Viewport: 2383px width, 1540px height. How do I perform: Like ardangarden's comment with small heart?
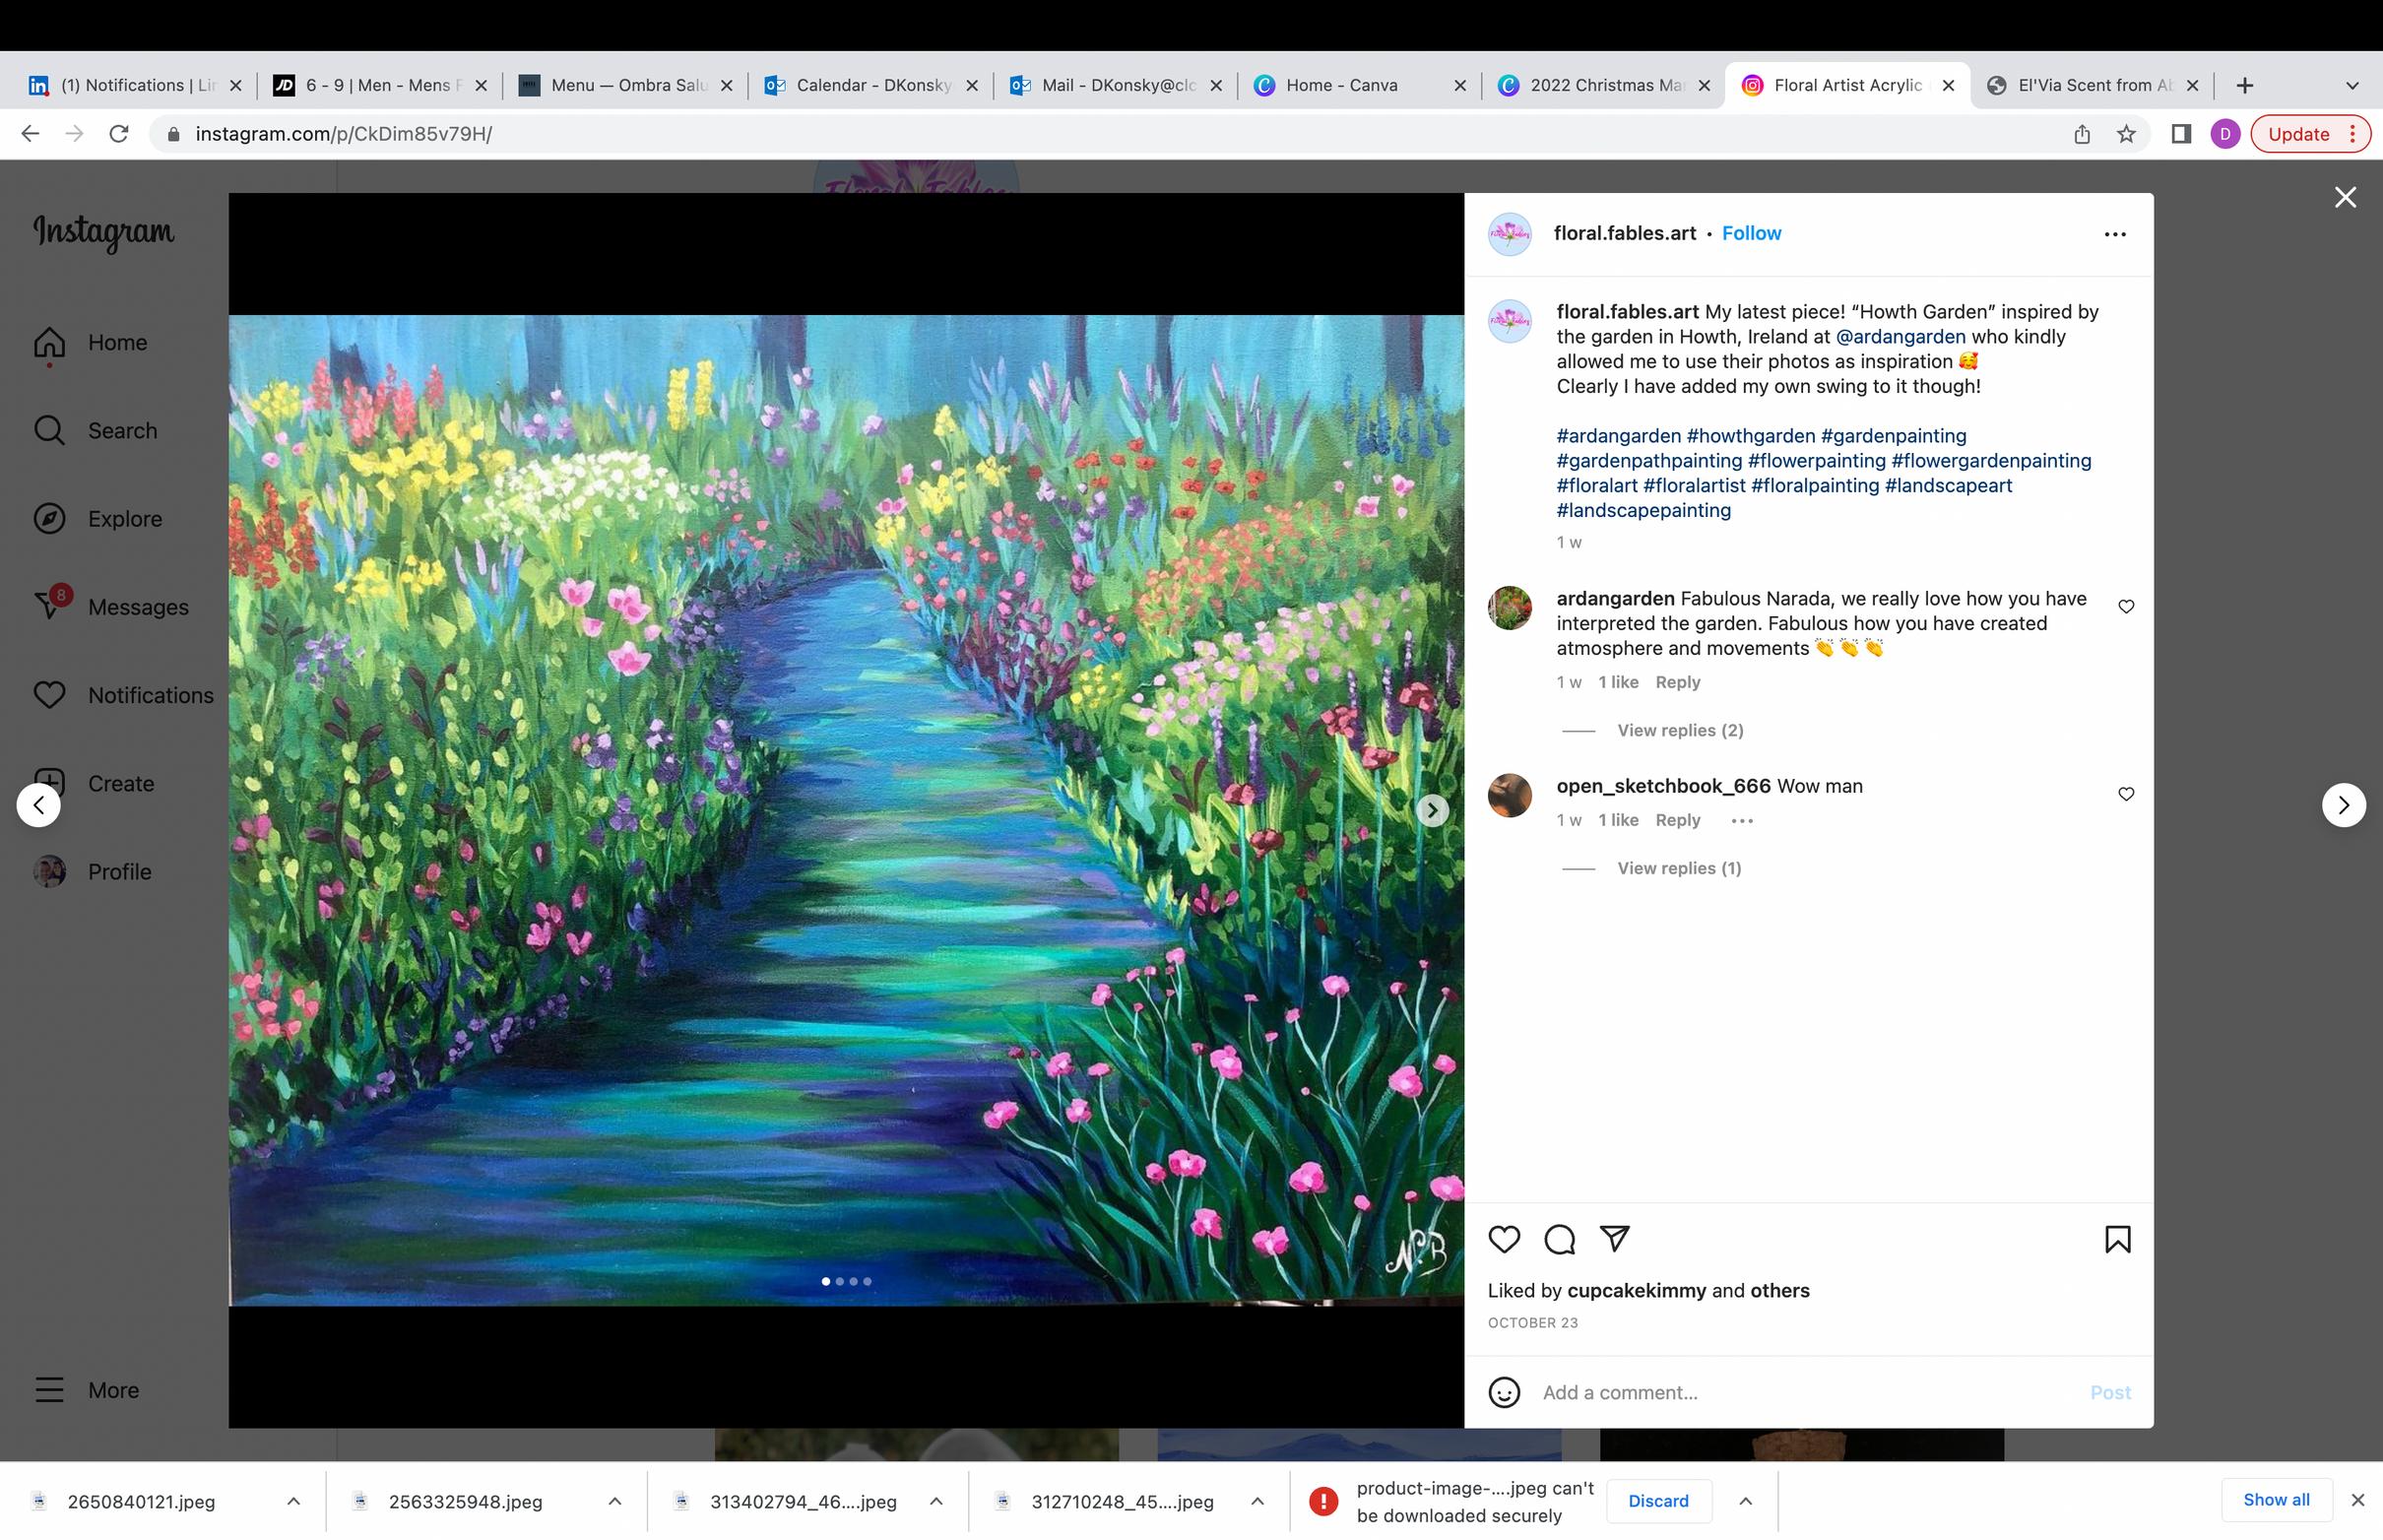point(2125,606)
